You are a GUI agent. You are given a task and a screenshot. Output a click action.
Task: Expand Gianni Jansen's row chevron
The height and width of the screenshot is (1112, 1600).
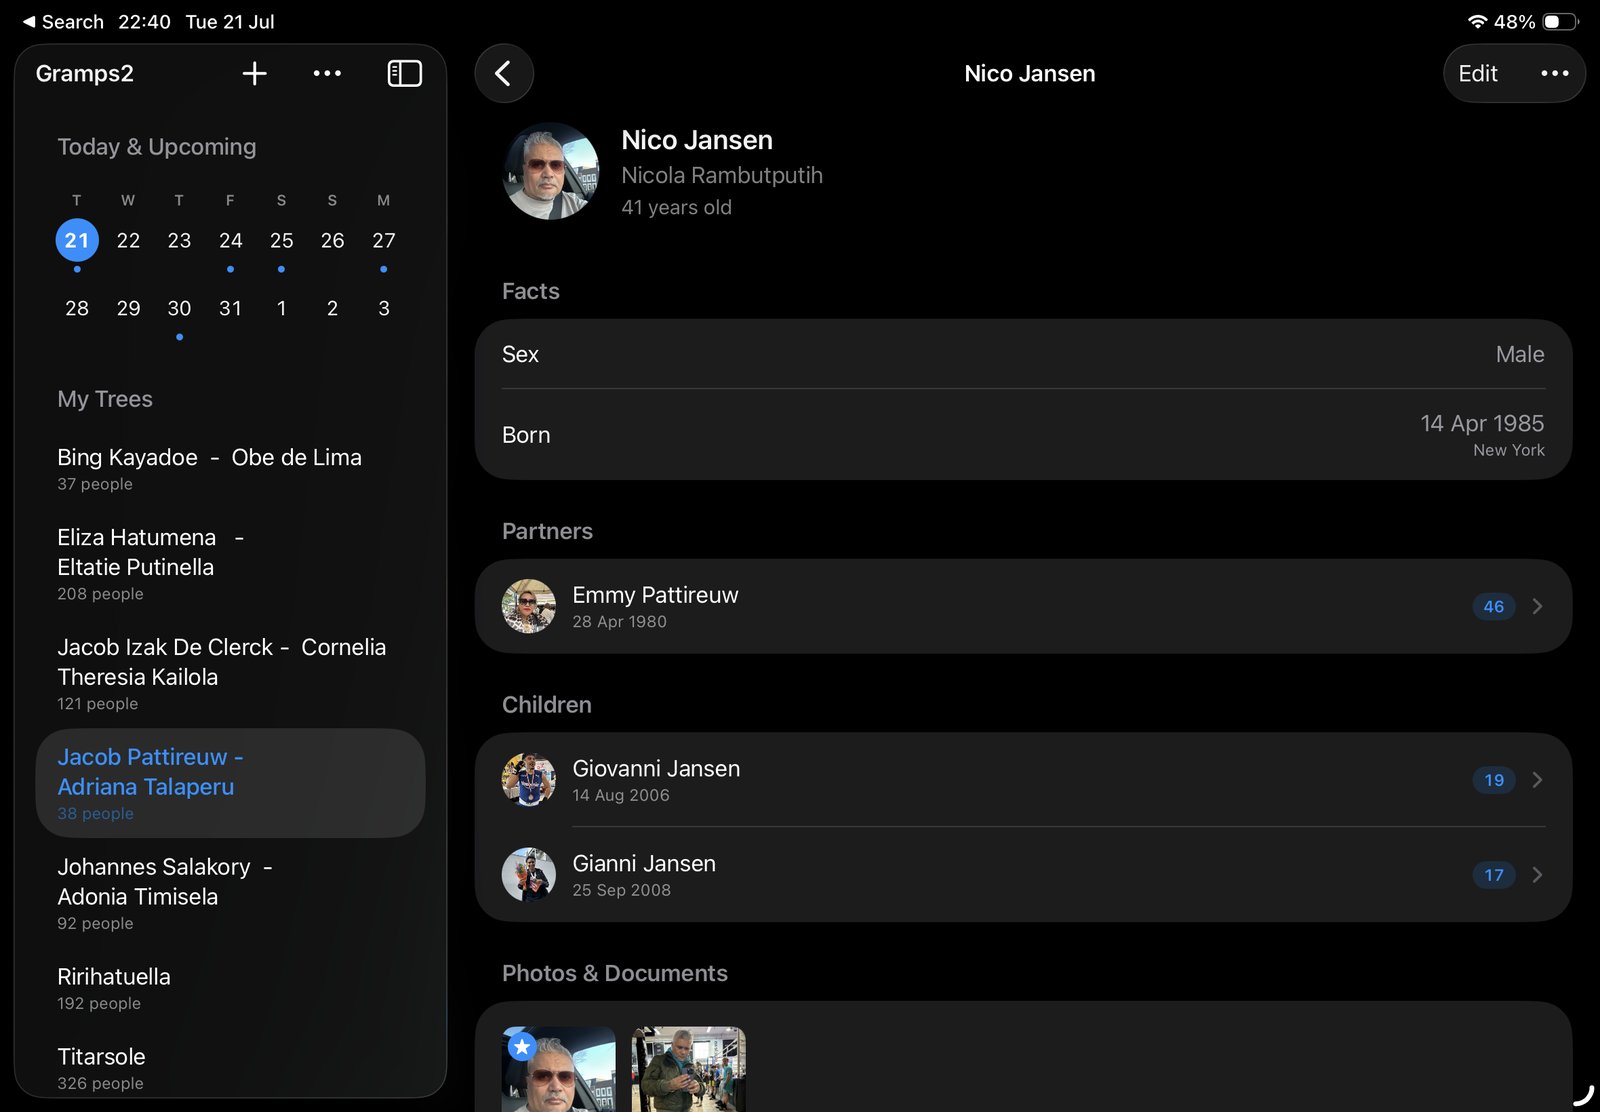tap(1537, 875)
